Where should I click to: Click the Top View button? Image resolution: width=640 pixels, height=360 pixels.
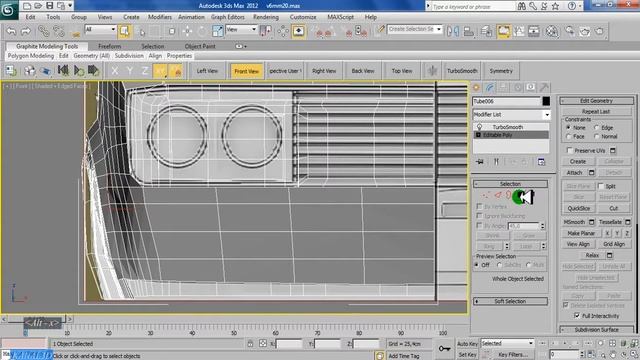(402, 71)
